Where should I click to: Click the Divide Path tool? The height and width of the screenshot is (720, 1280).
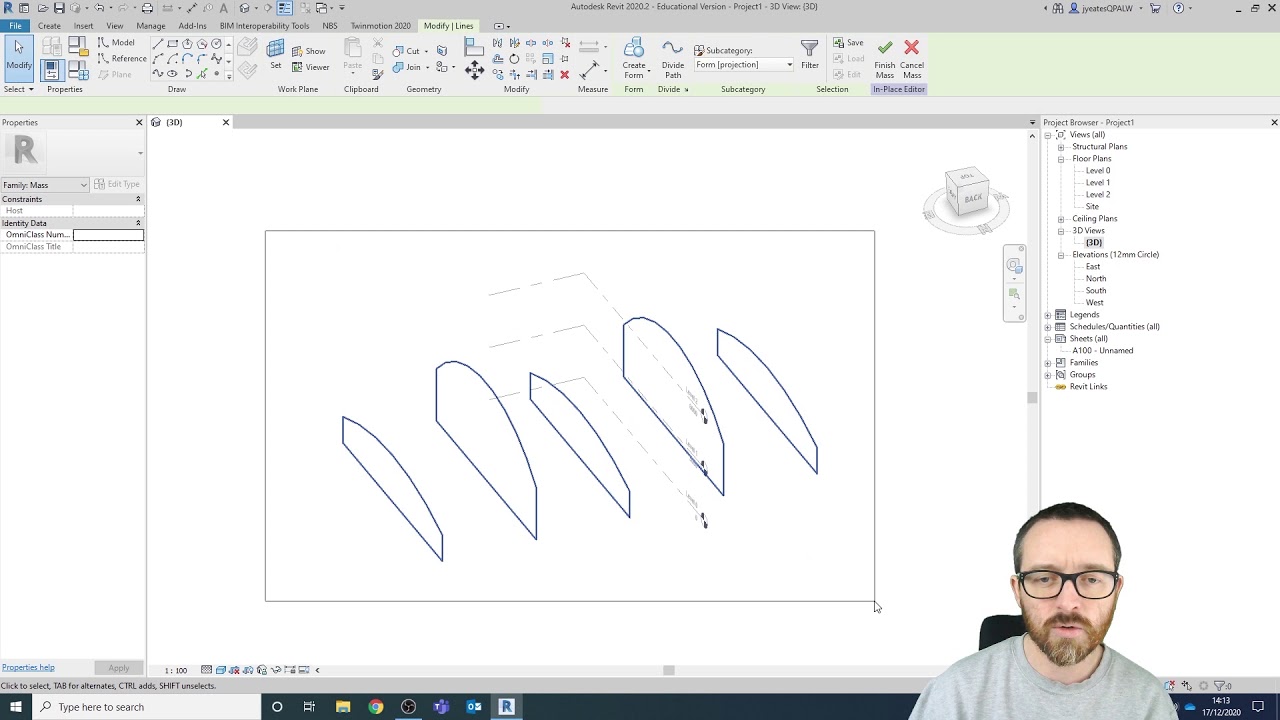pos(673,59)
